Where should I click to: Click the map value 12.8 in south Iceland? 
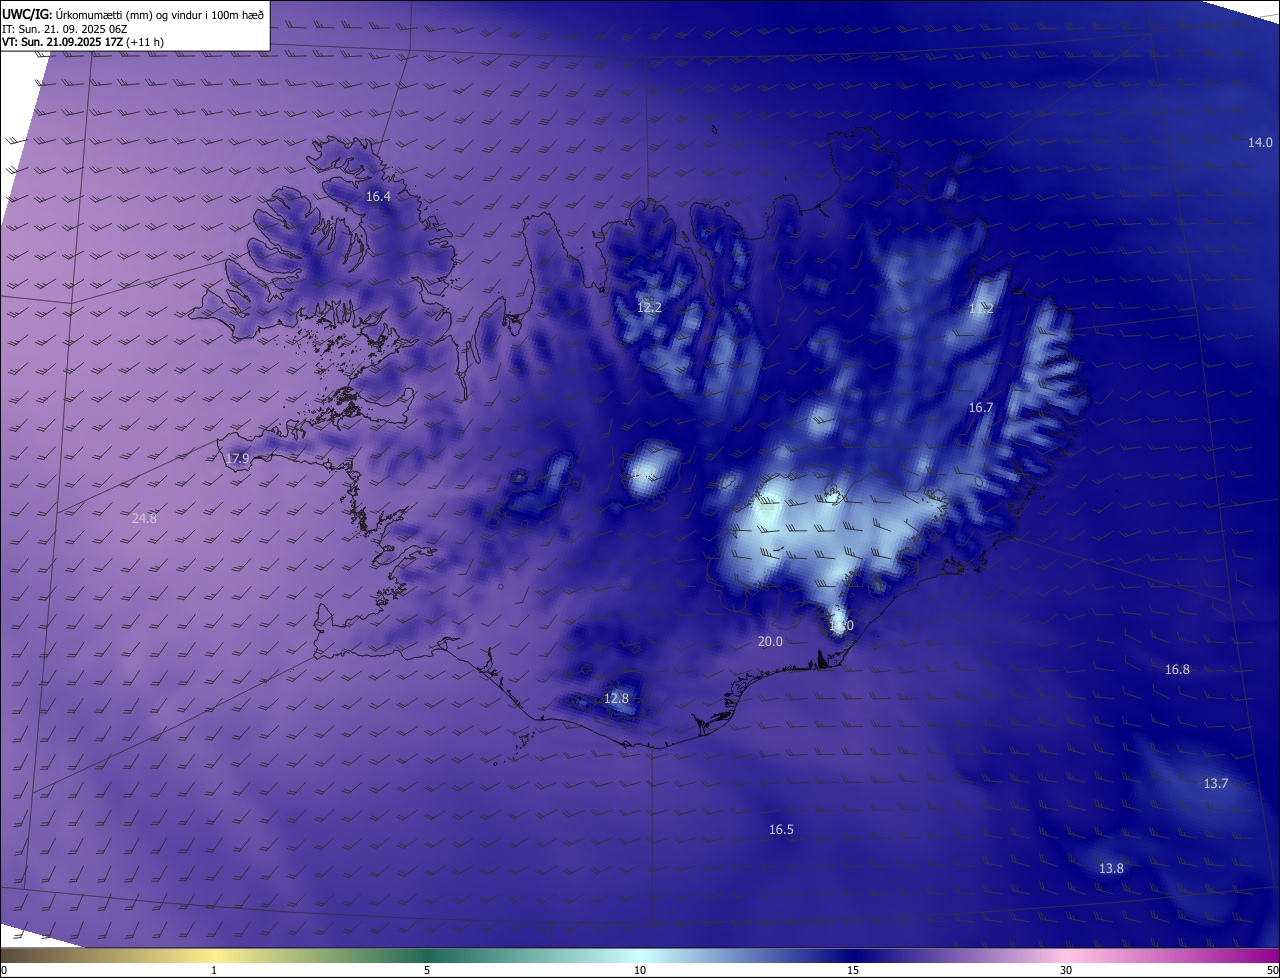click(x=617, y=699)
